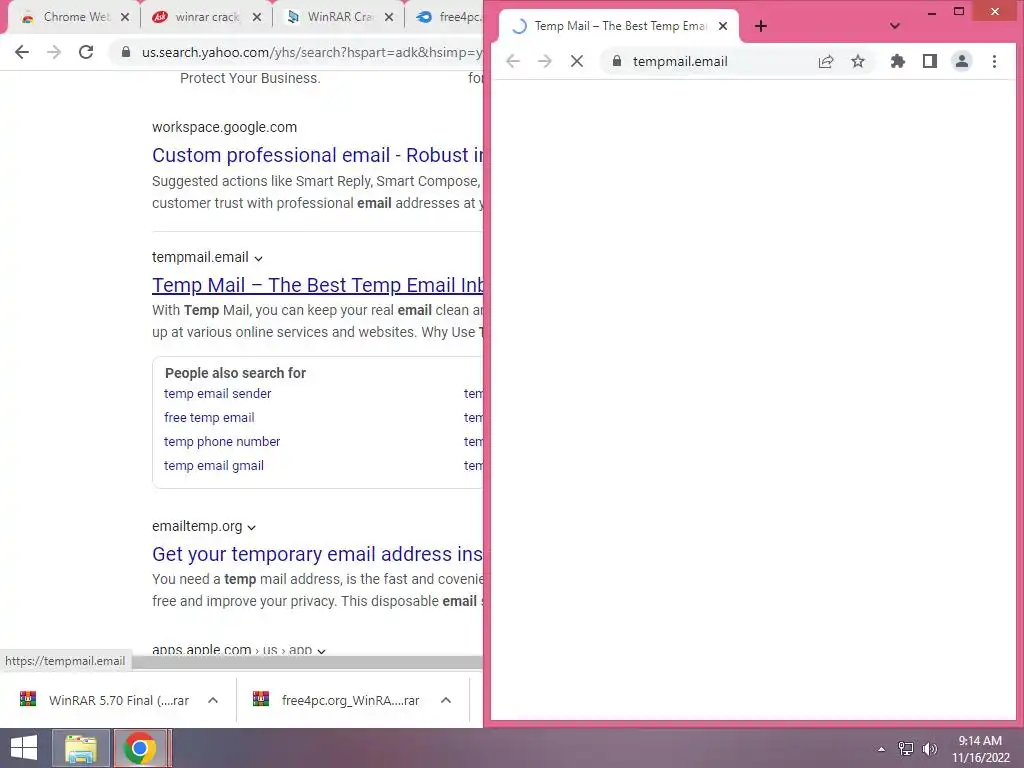Click the lock icon beside us.search.yahoo.com URL
Image resolution: width=1024 pixels, height=768 pixels.
[126, 52]
